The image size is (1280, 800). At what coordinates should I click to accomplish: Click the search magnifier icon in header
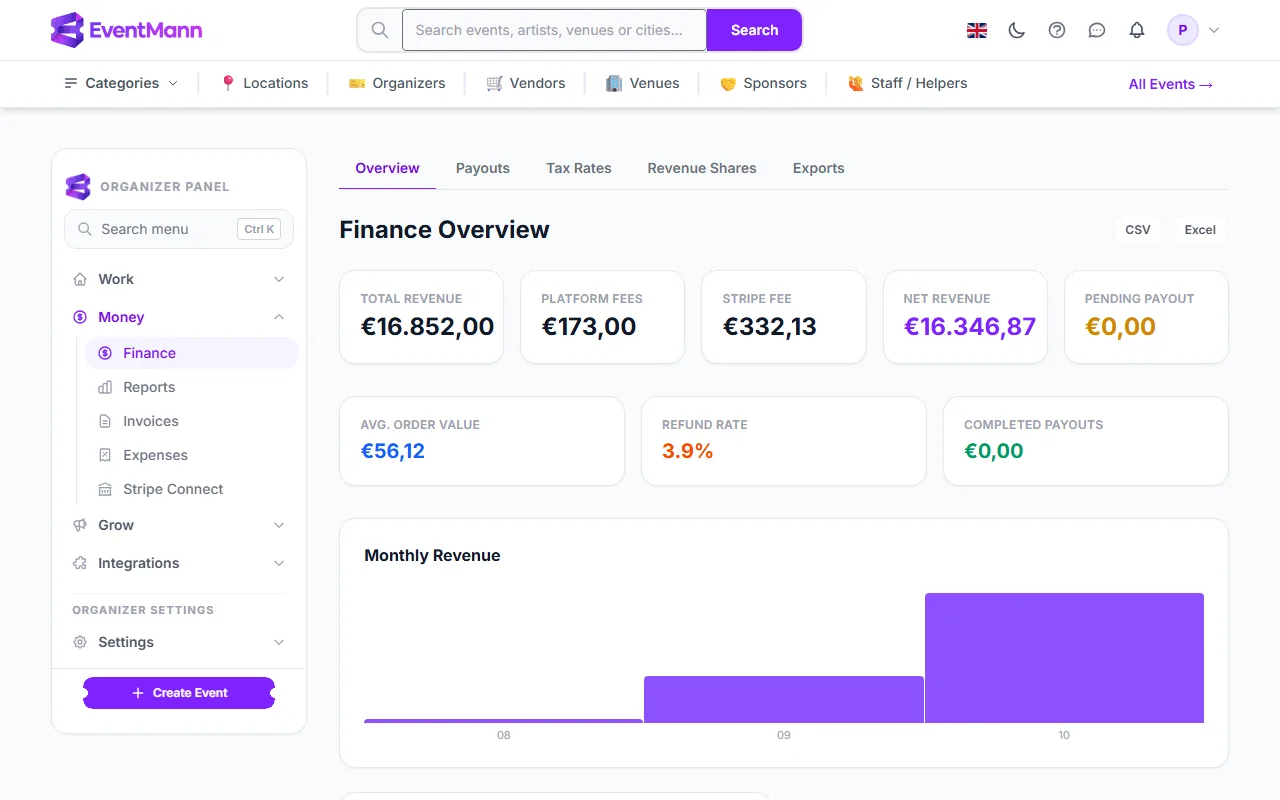tap(380, 30)
